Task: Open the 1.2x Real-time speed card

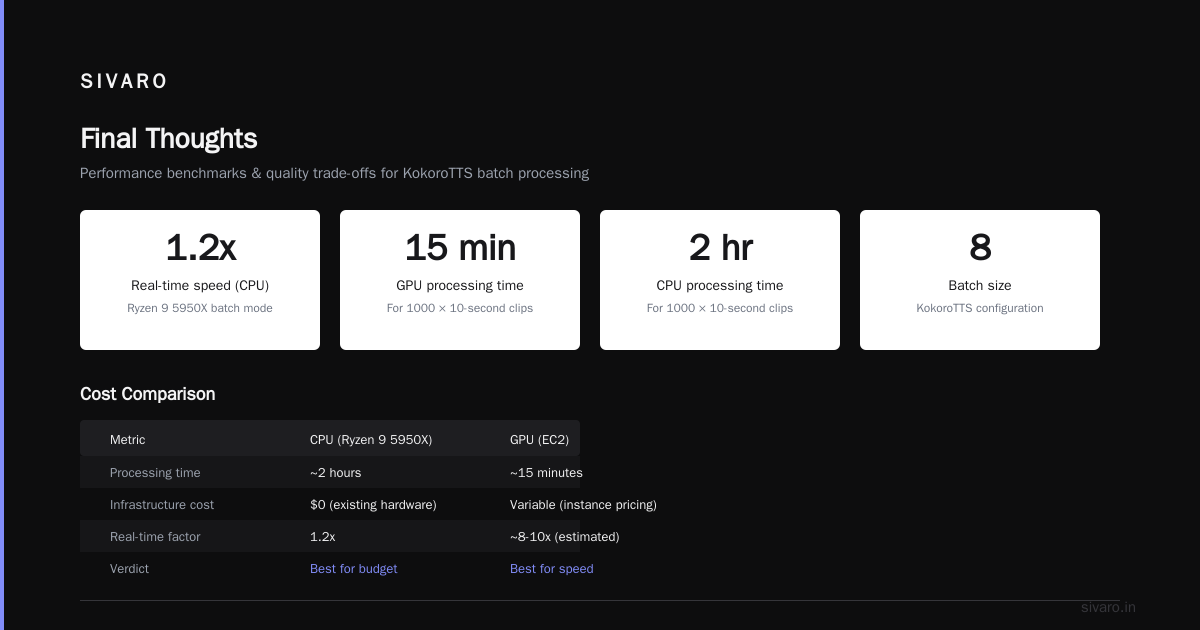Action: [x=200, y=280]
